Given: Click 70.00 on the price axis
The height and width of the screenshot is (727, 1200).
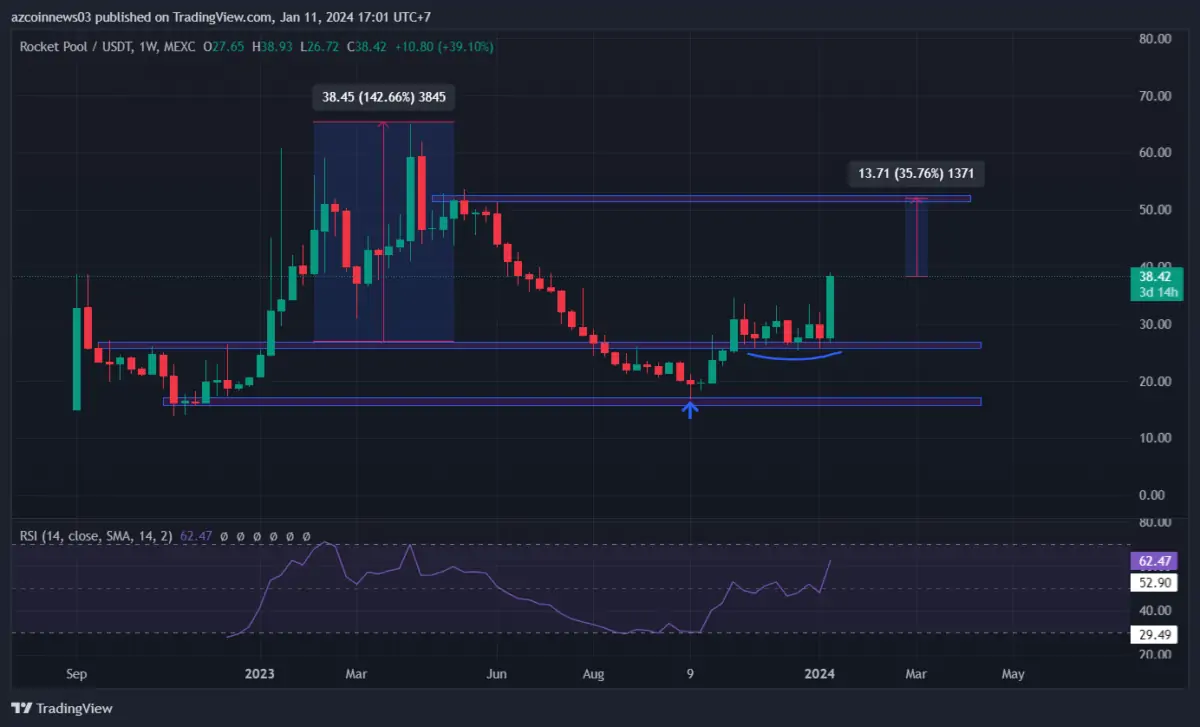Looking at the screenshot, I should (1154, 96).
